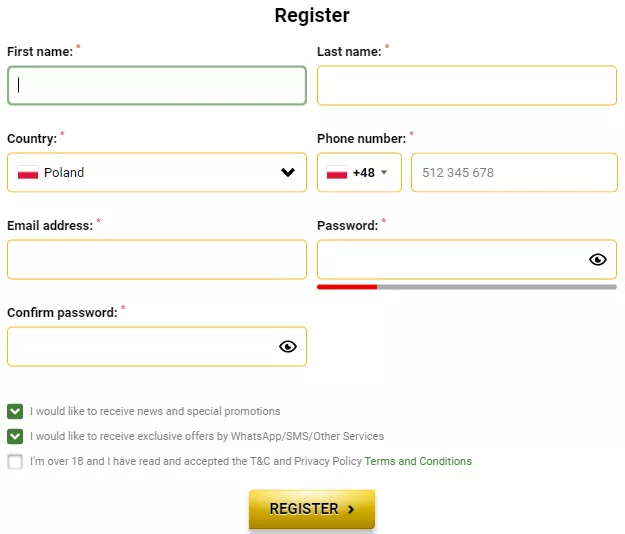
Task: Click the flag icon in phone prefix
Action: click(337, 173)
